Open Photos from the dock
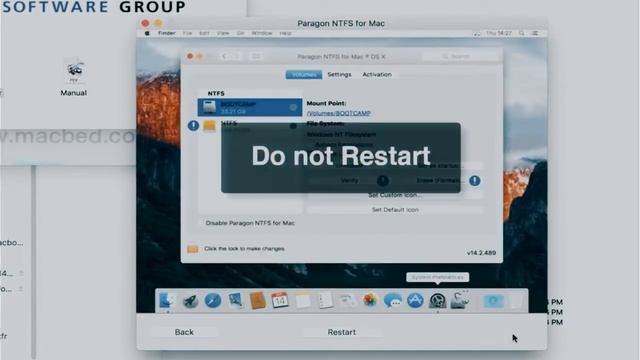 pos(370,300)
